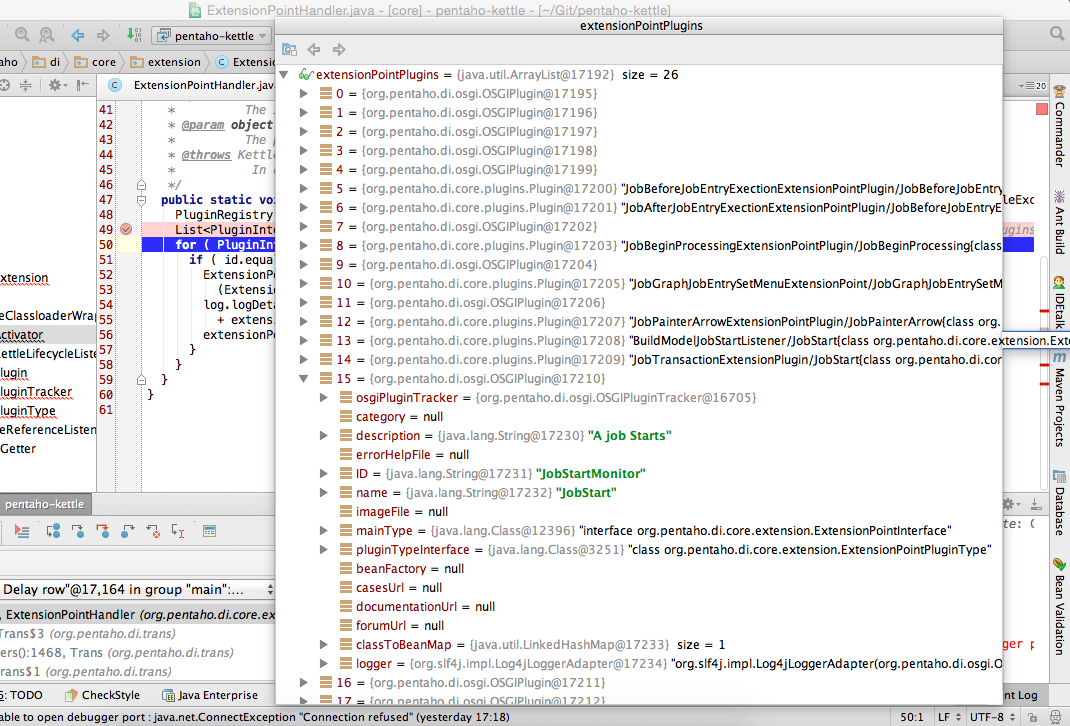The height and width of the screenshot is (726, 1070).
Task: Select the pluginTypeInterface field row
Action: [x=639, y=550]
